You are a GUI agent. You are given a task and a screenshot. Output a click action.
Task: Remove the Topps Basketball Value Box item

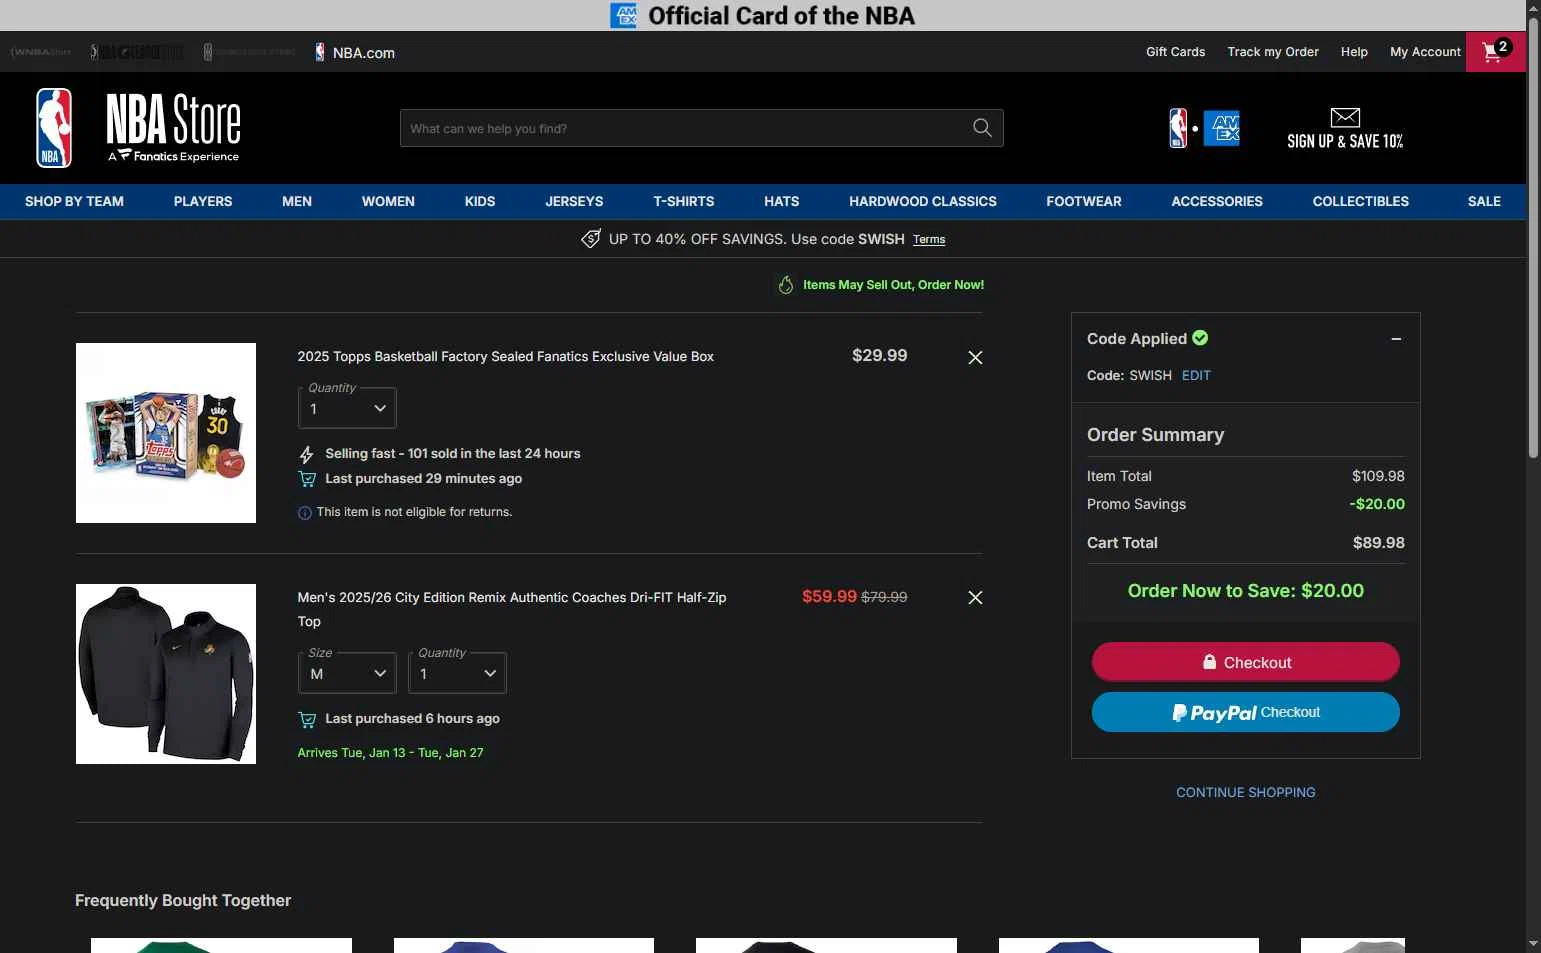975,357
